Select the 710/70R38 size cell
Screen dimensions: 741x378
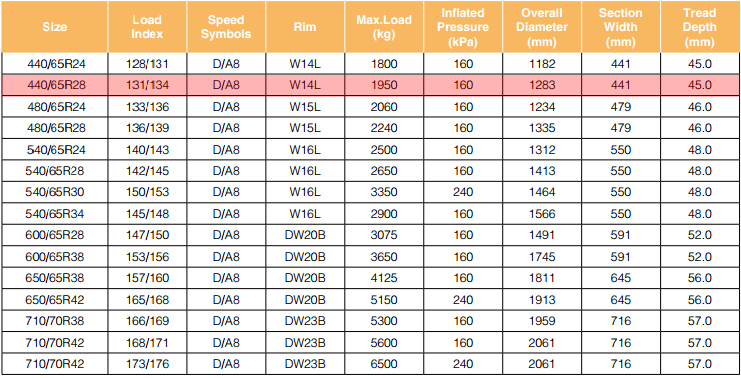[x=54, y=321]
